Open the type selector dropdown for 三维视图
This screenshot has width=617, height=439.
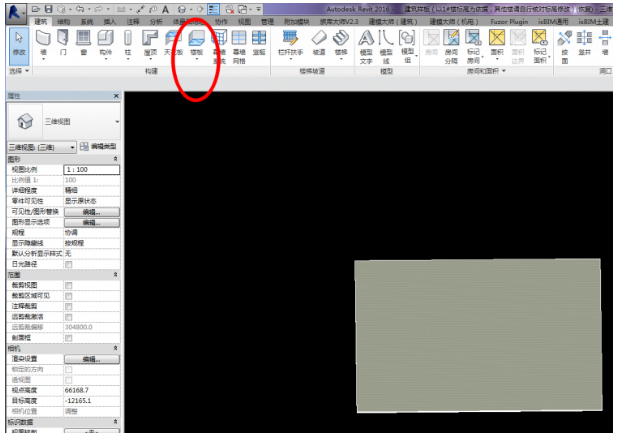coord(117,122)
